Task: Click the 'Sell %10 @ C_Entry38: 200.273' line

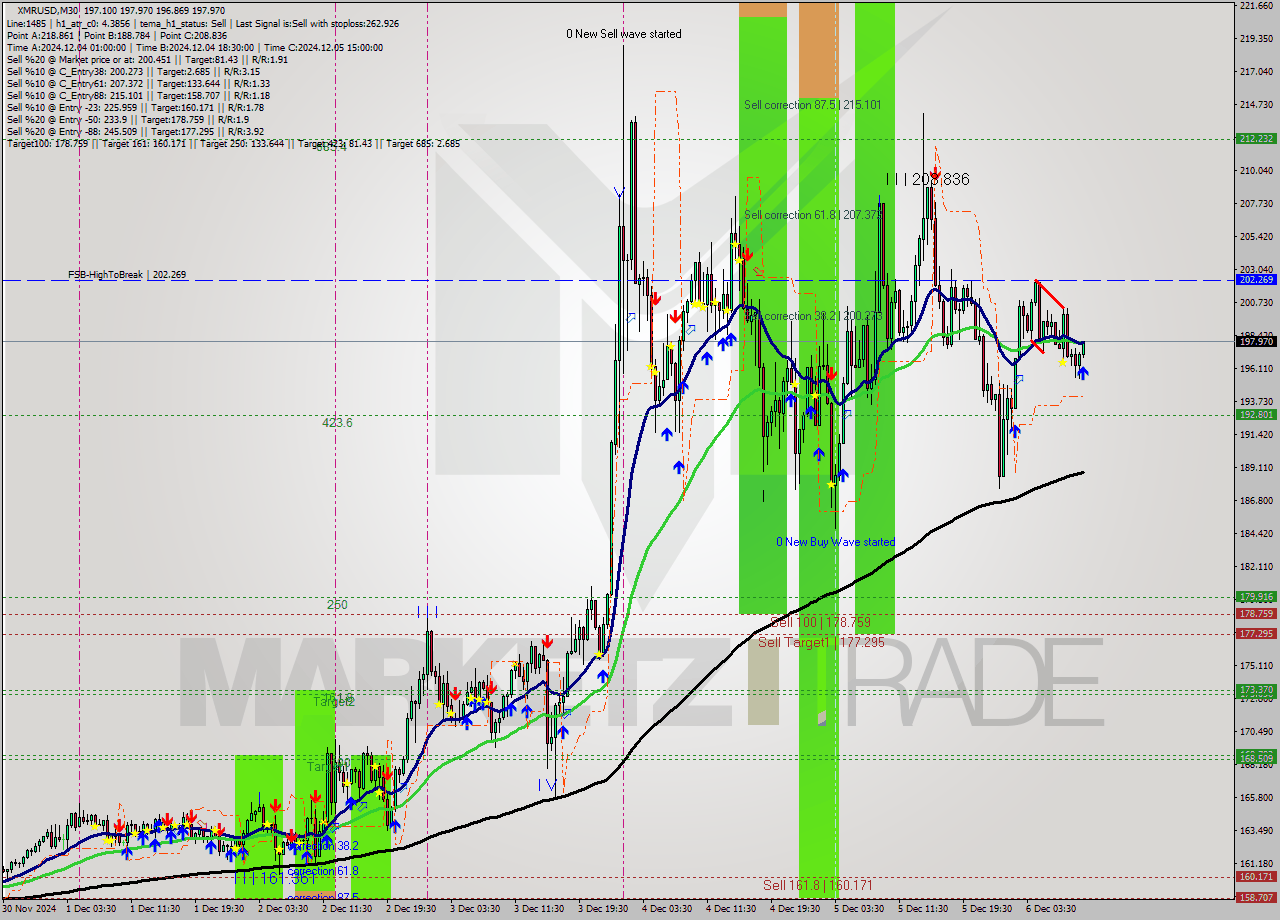Action: click(x=73, y=71)
